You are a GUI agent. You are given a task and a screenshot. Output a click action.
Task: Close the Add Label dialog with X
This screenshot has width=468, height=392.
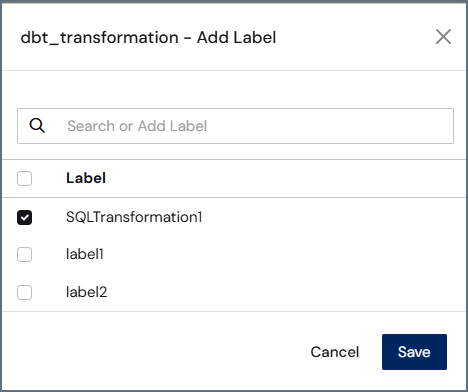pos(443,37)
